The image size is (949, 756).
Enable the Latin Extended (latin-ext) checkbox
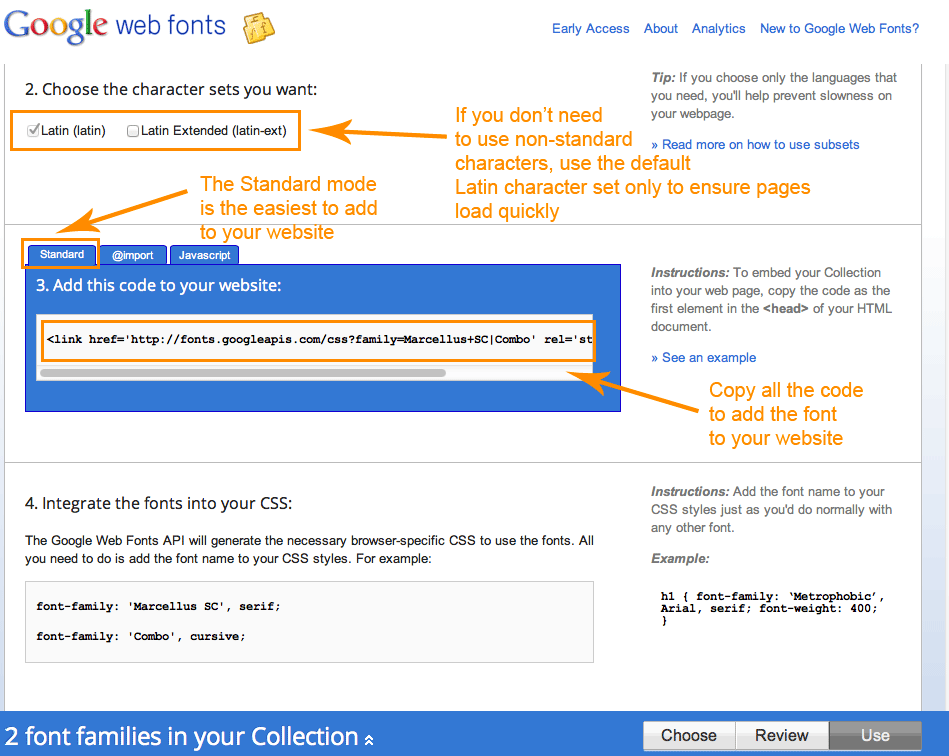[133, 131]
